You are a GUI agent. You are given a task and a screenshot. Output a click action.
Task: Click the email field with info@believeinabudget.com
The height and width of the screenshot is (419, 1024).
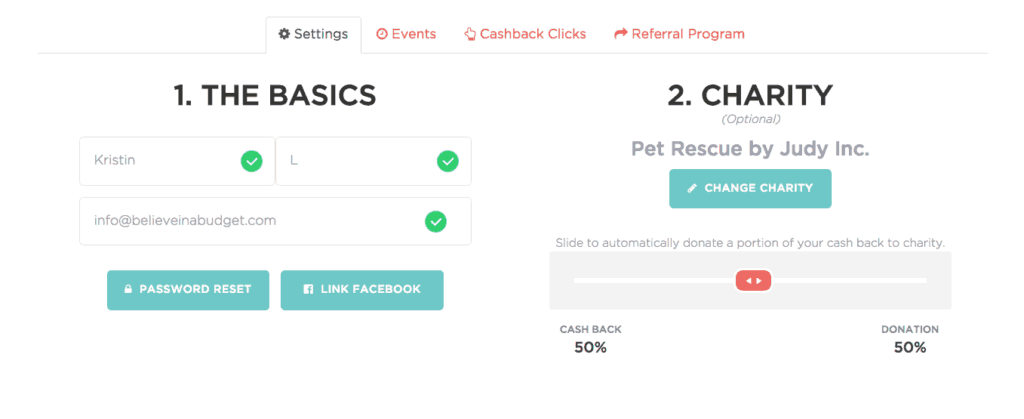click(x=250, y=221)
